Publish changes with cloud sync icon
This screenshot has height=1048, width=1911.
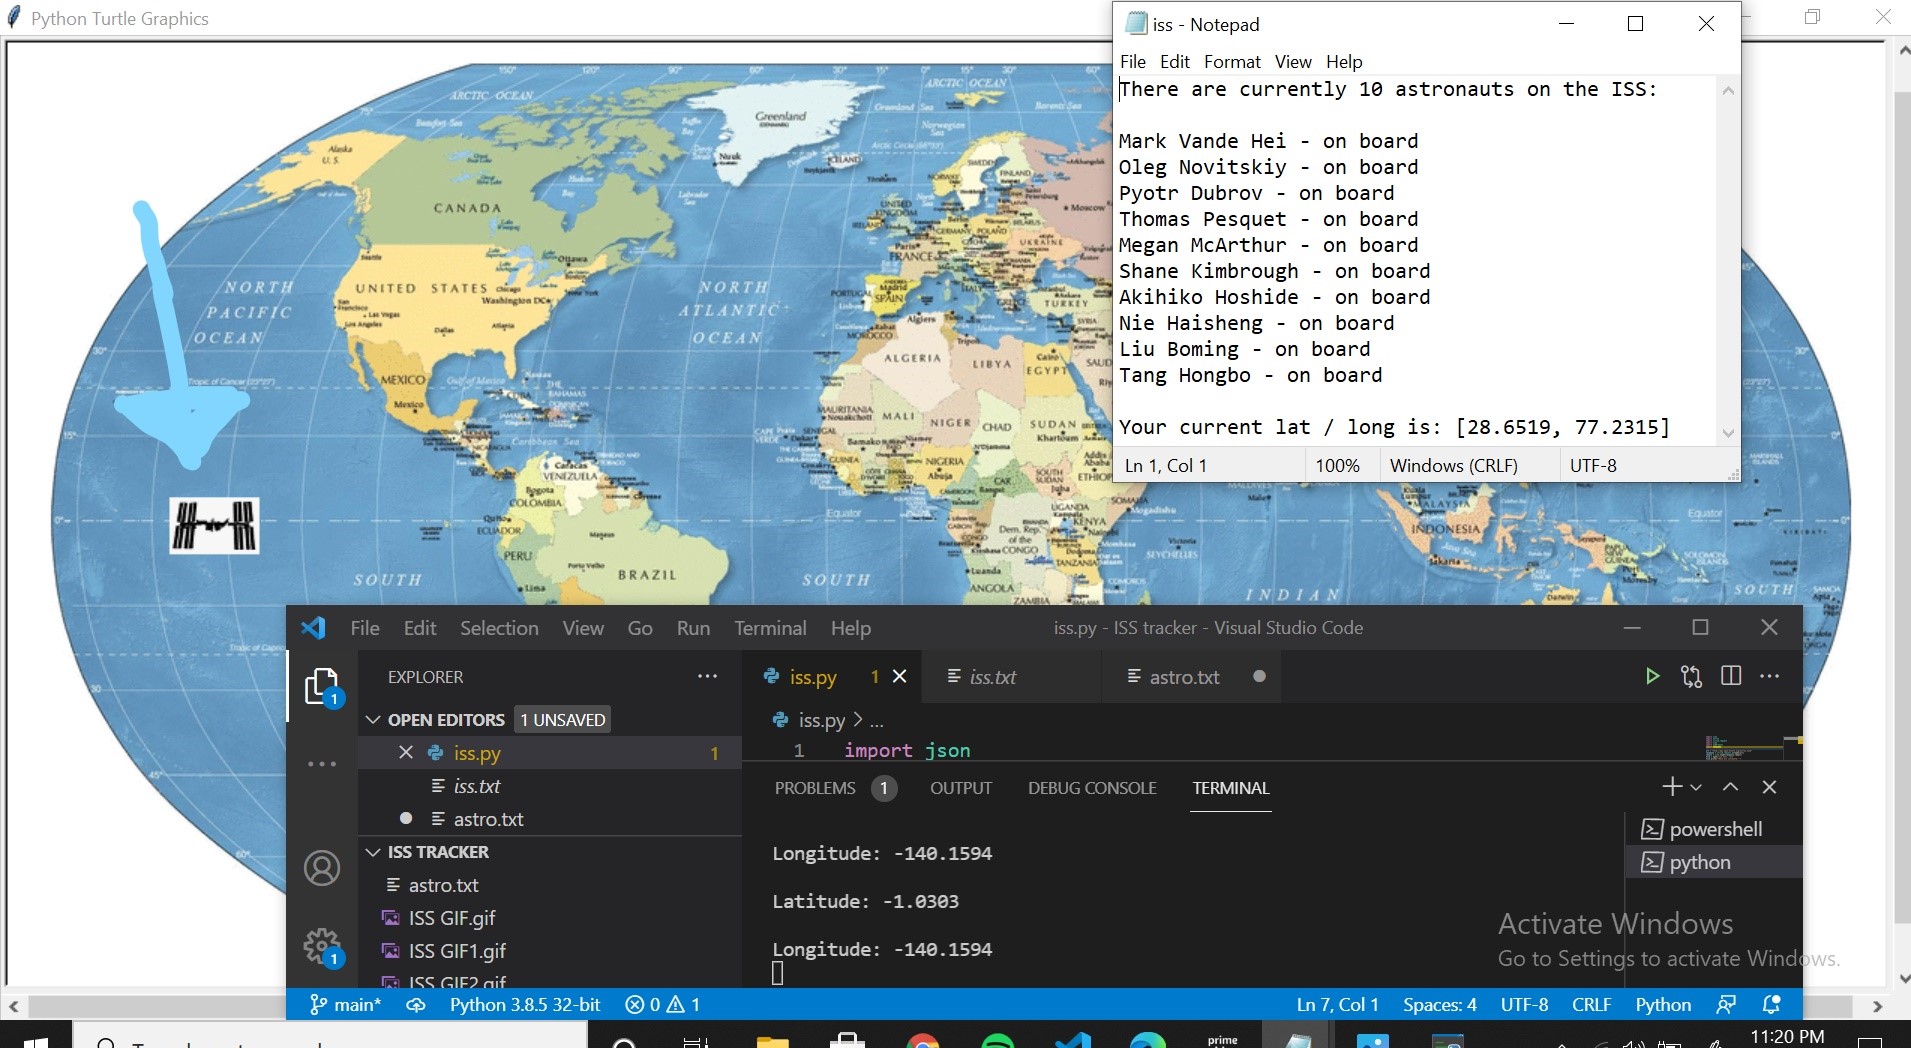point(416,1004)
